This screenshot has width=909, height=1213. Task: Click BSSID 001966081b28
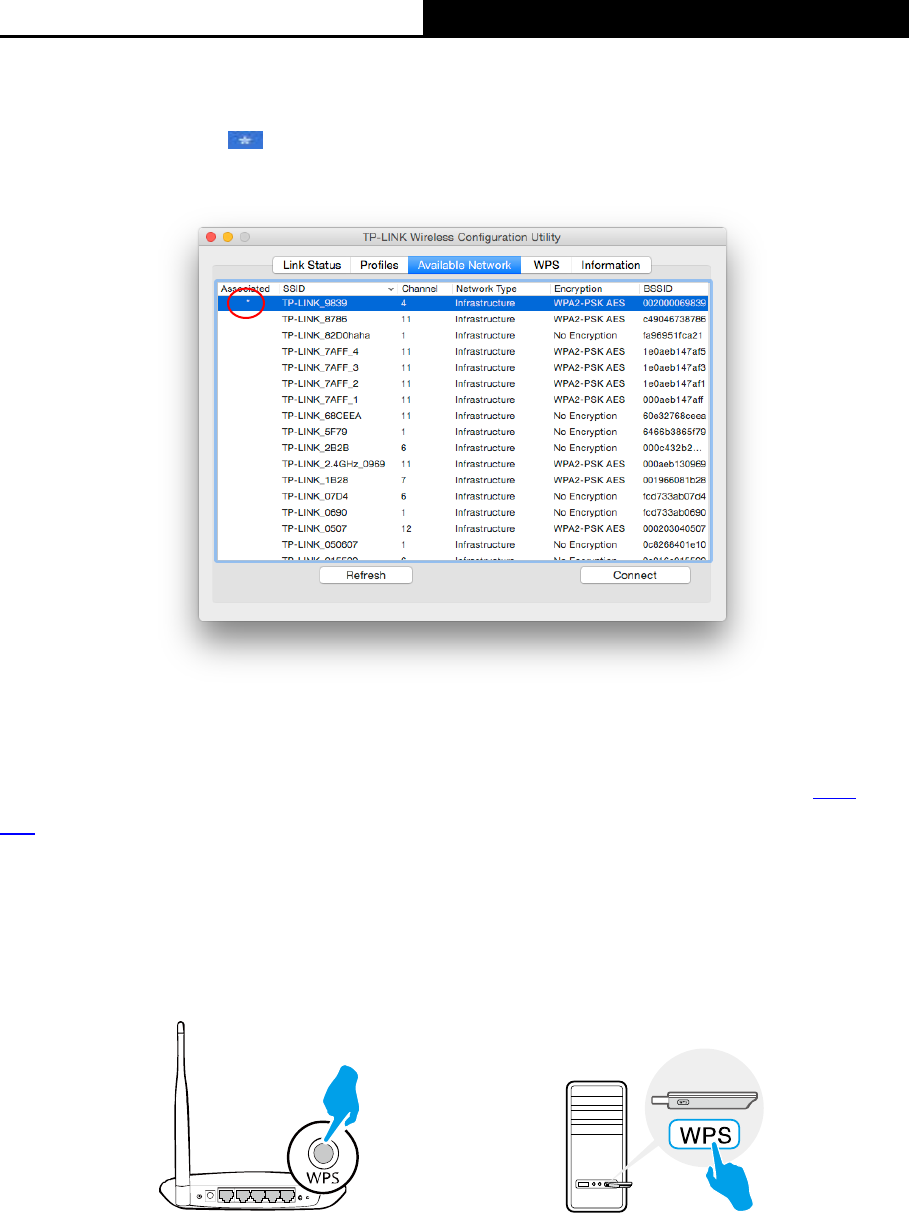(x=675, y=480)
